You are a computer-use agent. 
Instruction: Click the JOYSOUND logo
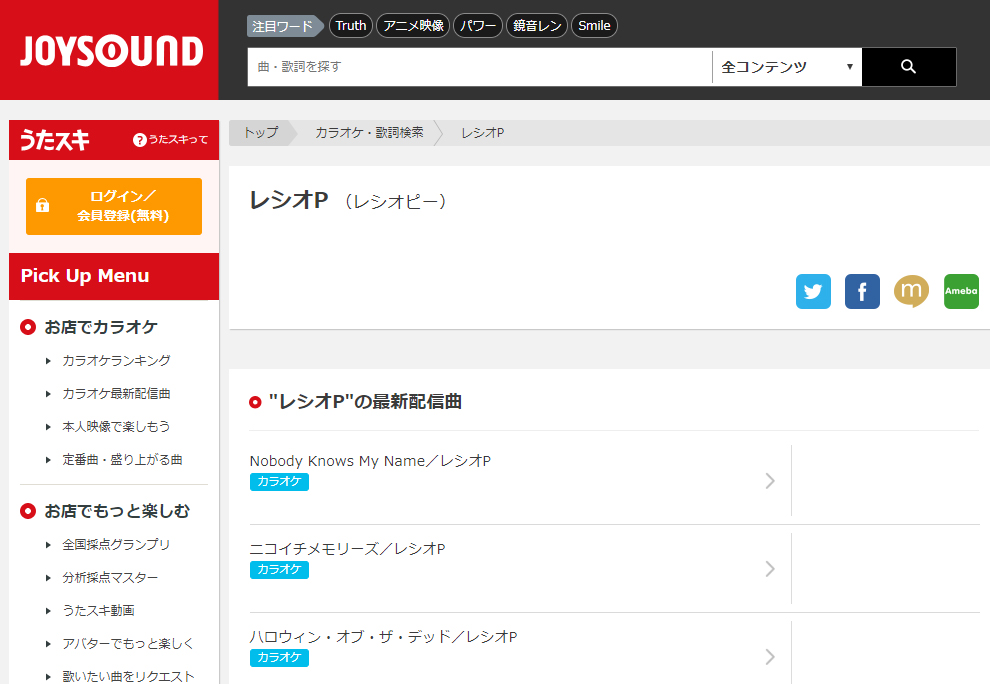click(110, 50)
